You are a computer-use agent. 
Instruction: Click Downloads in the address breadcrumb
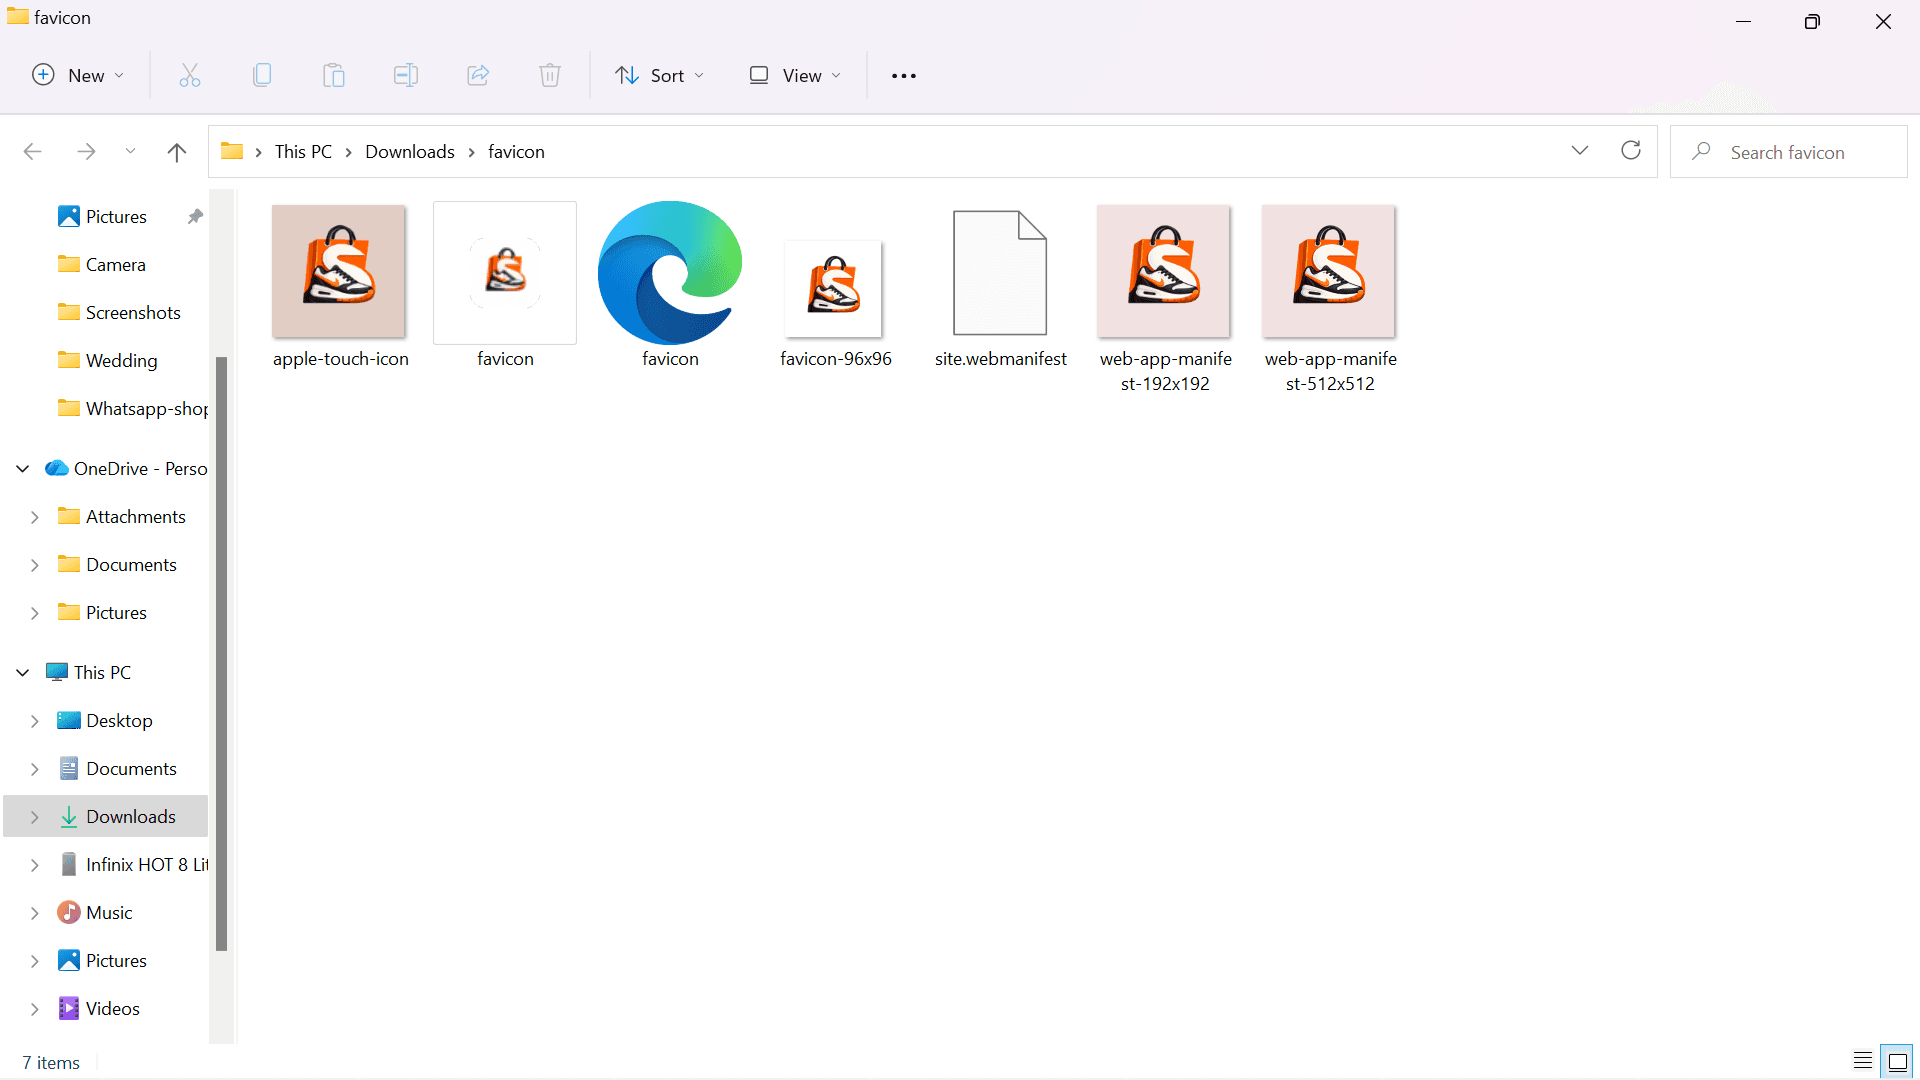[x=410, y=151]
